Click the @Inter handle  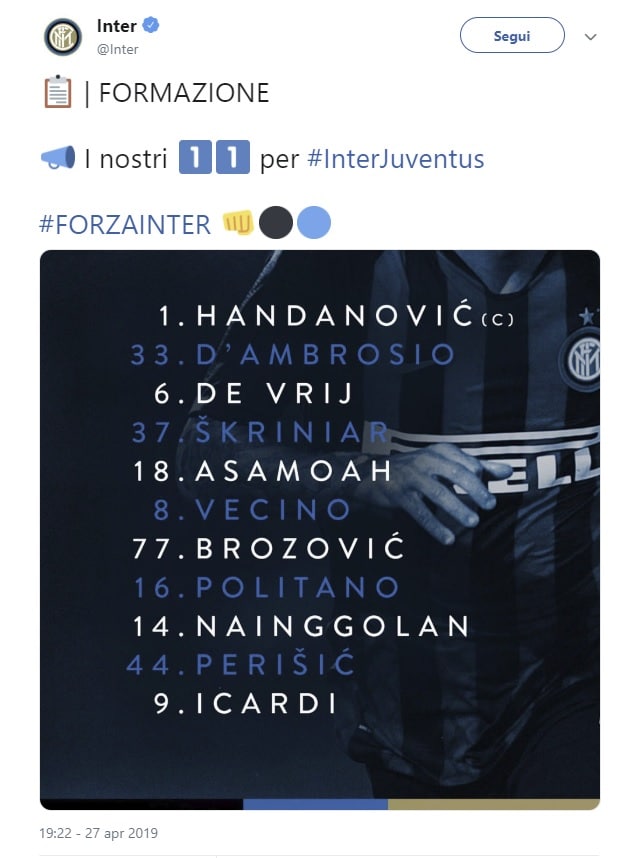[x=118, y=49]
